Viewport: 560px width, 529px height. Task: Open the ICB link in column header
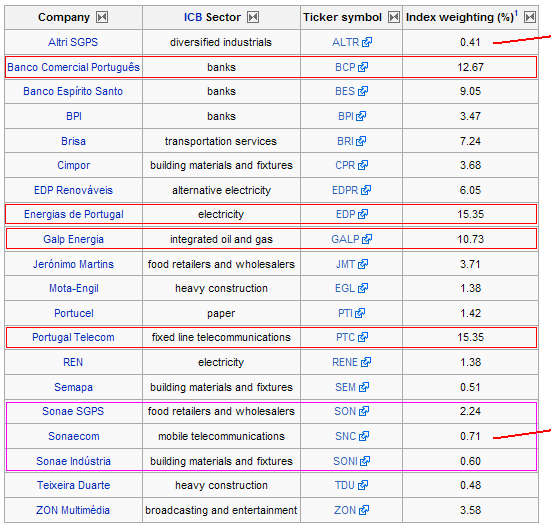pyautogui.click(x=193, y=17)
